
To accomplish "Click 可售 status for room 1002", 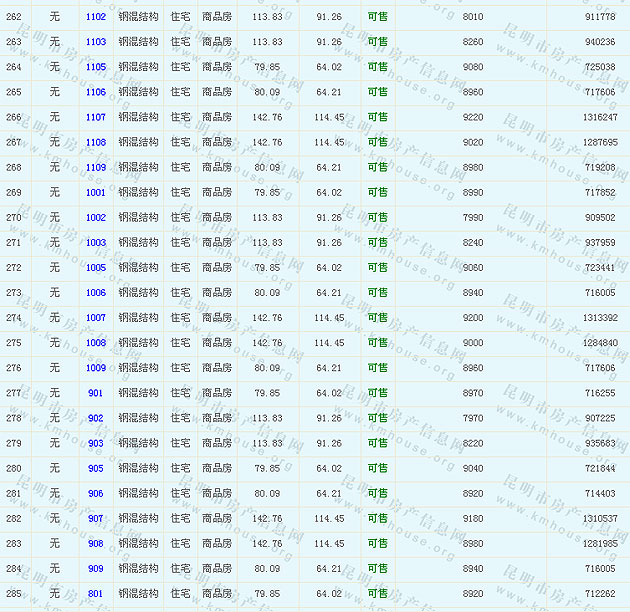I will 377,217.
